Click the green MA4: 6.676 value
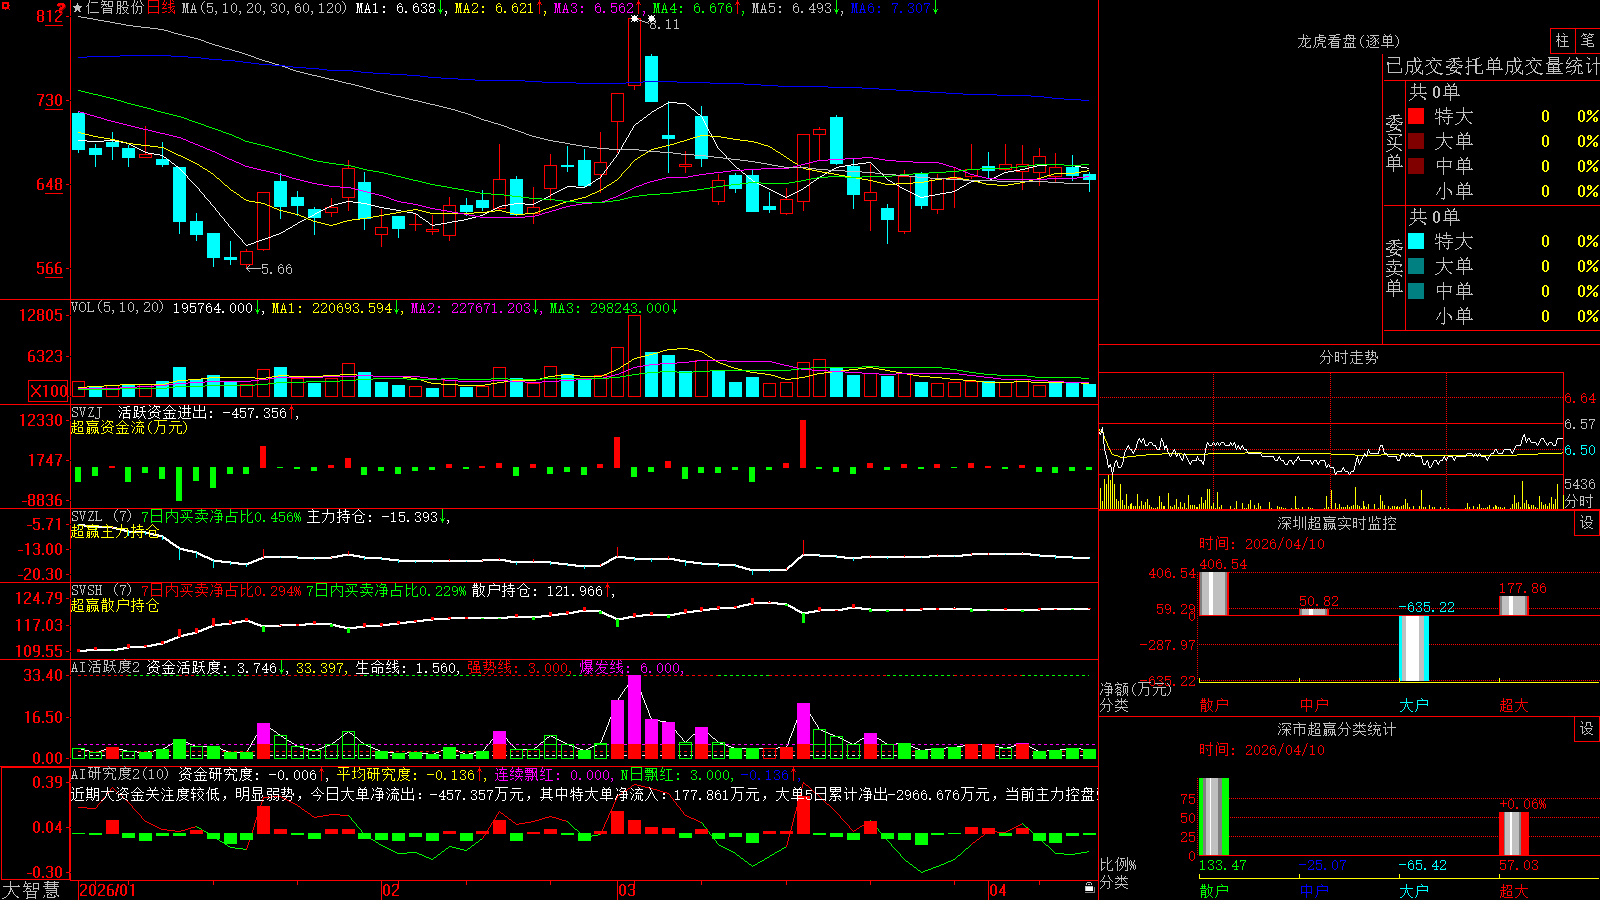The height and width of the screenshot is (900, 1600). (x=697, y=8)
